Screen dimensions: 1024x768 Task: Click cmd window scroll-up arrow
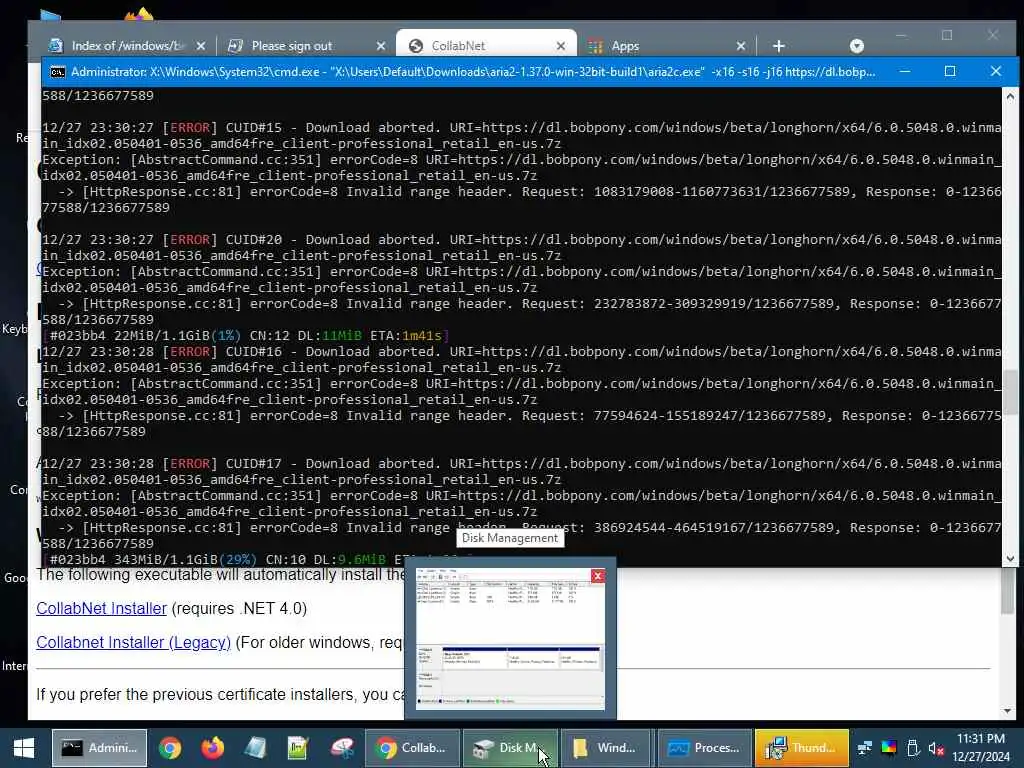coord(1010,97)
